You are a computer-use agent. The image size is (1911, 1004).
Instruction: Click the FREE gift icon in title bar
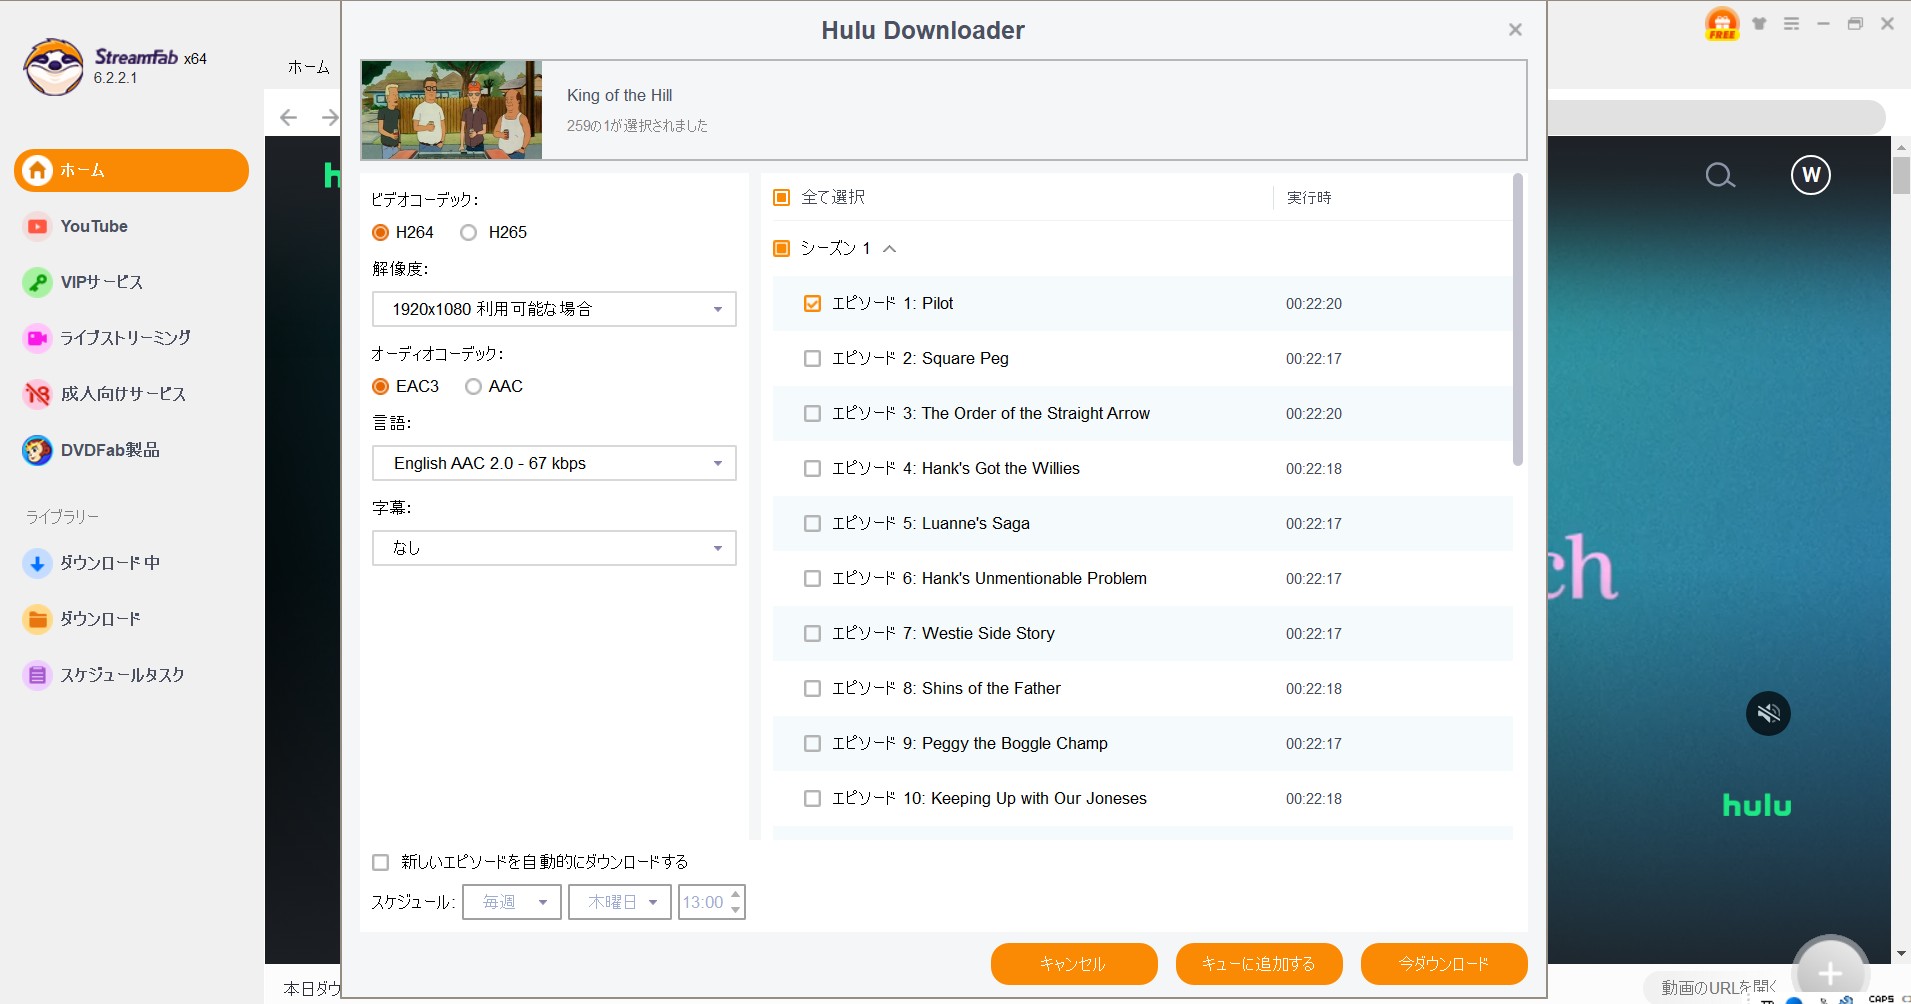pos(1722,23)
